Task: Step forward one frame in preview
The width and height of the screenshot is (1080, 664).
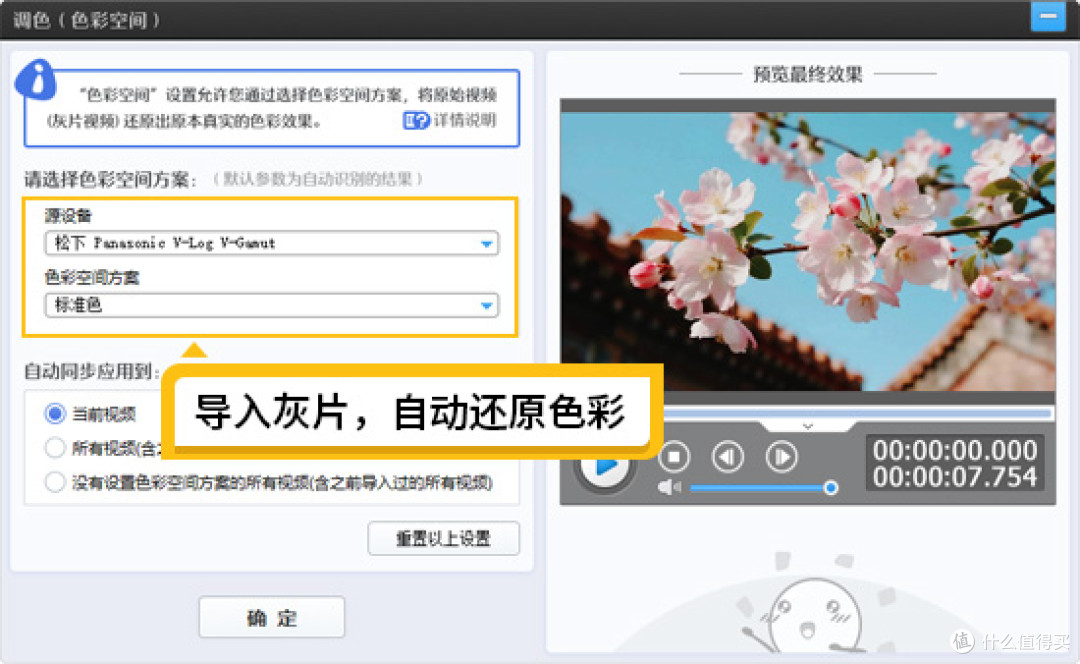Action: (781, 457)
